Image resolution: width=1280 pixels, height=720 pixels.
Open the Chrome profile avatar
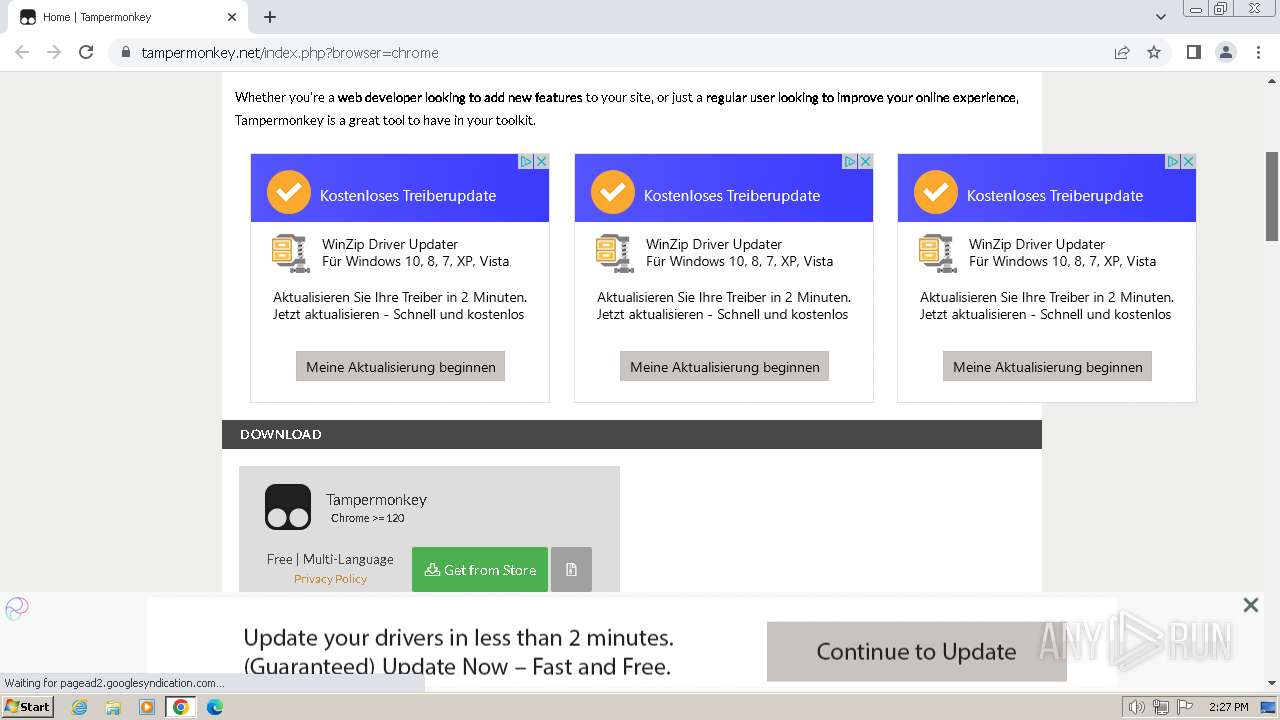tap(1226, 52)
